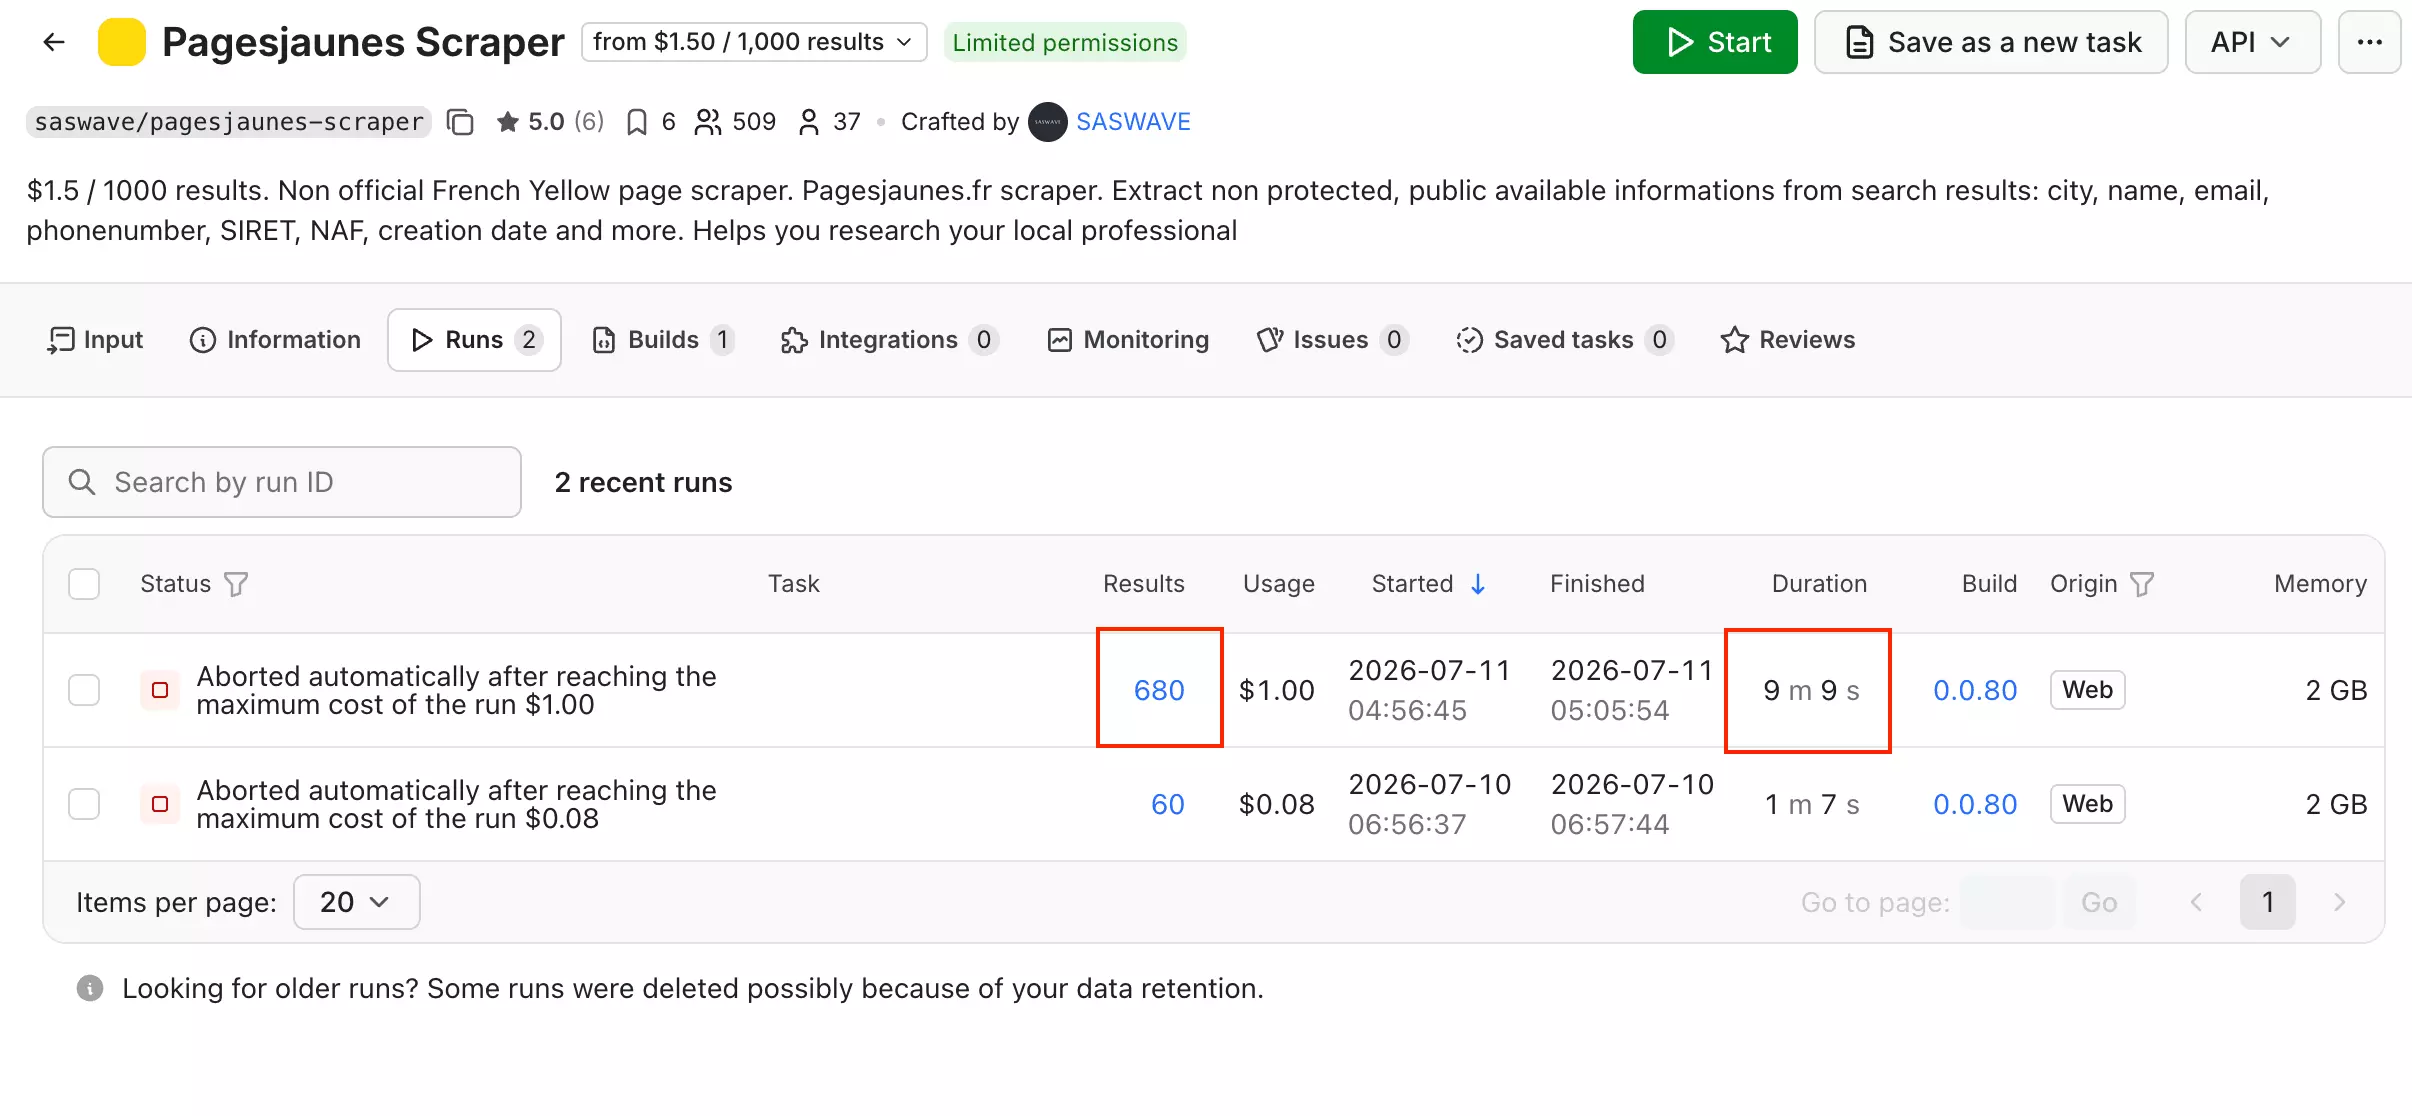Open the Monitoring tab

click(x=1128, y=340)
